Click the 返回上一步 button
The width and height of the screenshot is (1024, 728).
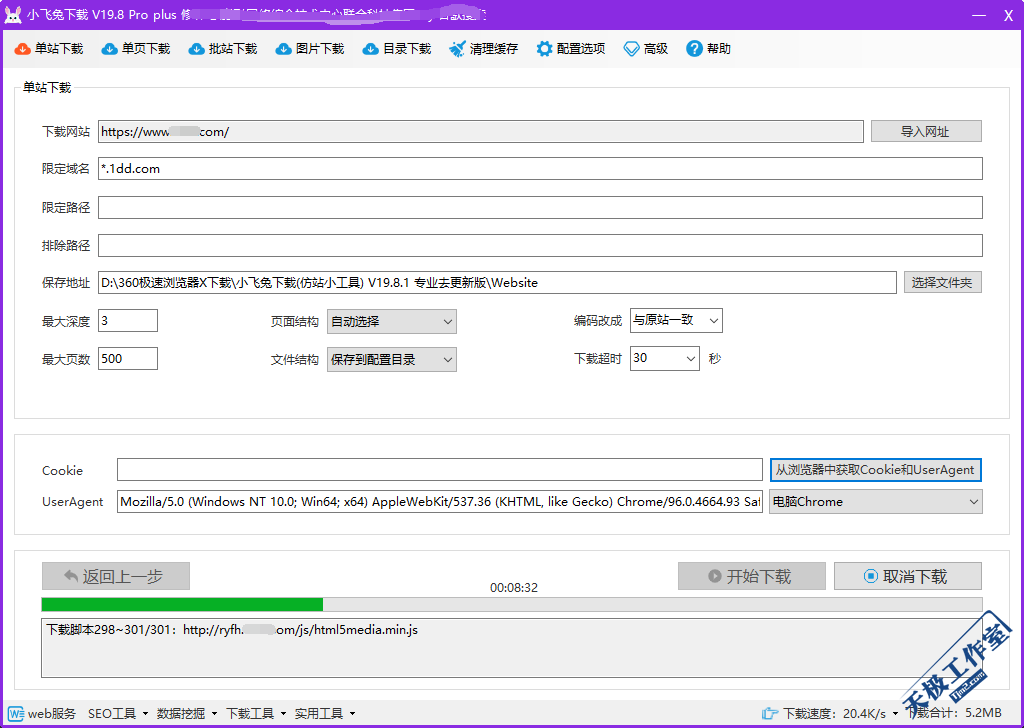116,576
